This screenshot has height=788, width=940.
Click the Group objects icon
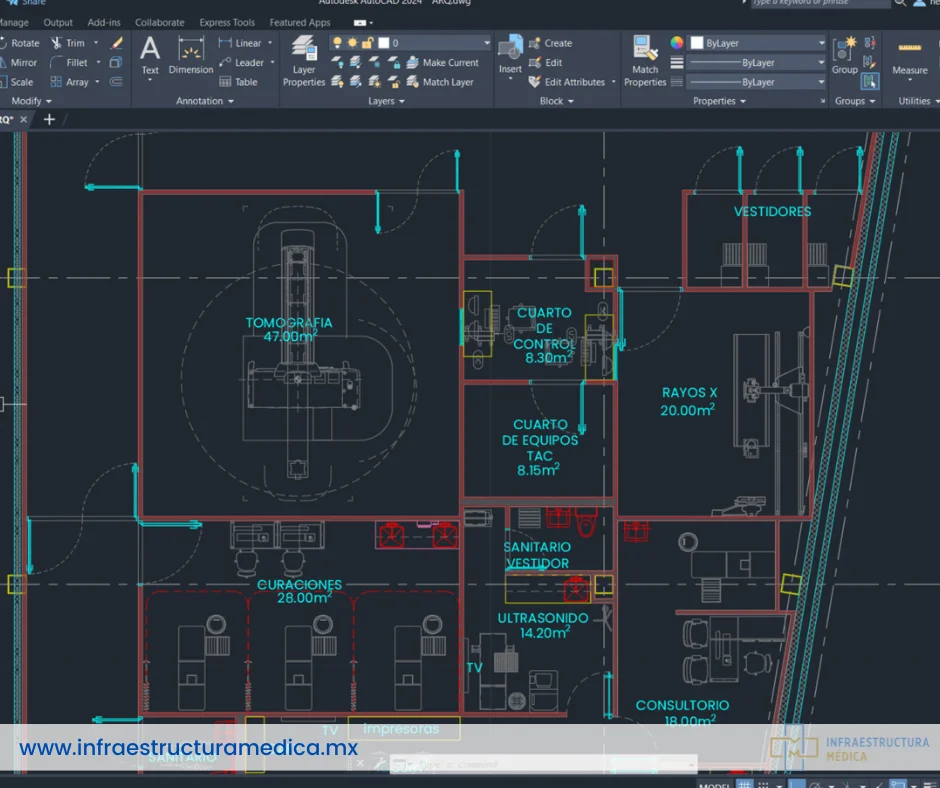(845, 52)
